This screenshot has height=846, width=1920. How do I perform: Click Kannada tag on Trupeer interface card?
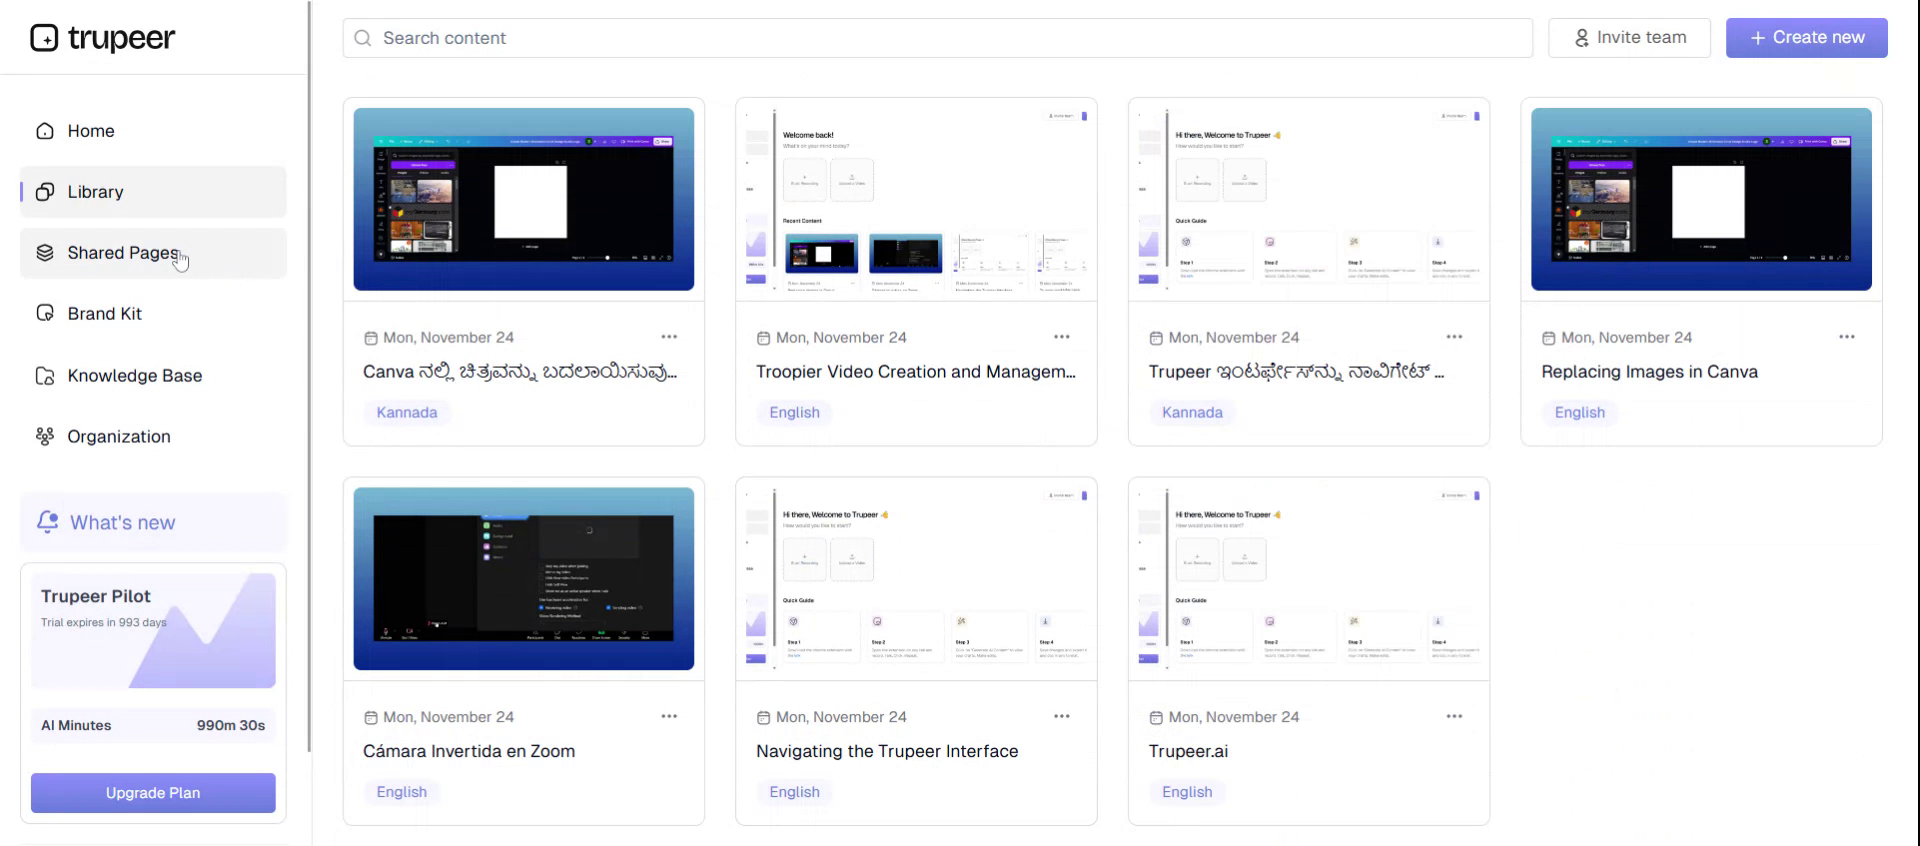click(1192, 412)
